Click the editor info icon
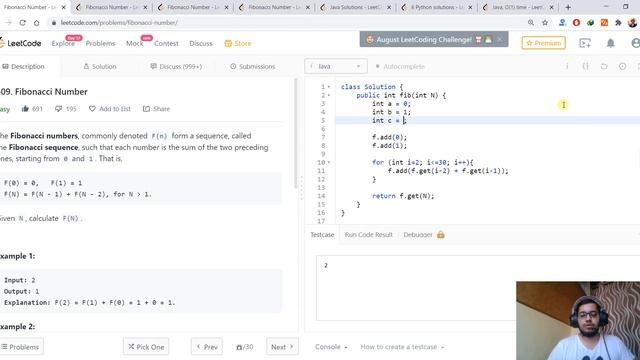This screenshot has width=640, height=360. pos(567,66)
